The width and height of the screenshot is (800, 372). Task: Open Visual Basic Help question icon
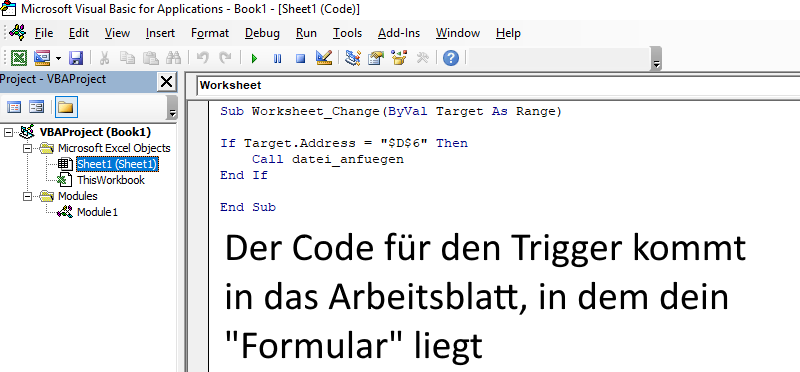coord(451,58)
